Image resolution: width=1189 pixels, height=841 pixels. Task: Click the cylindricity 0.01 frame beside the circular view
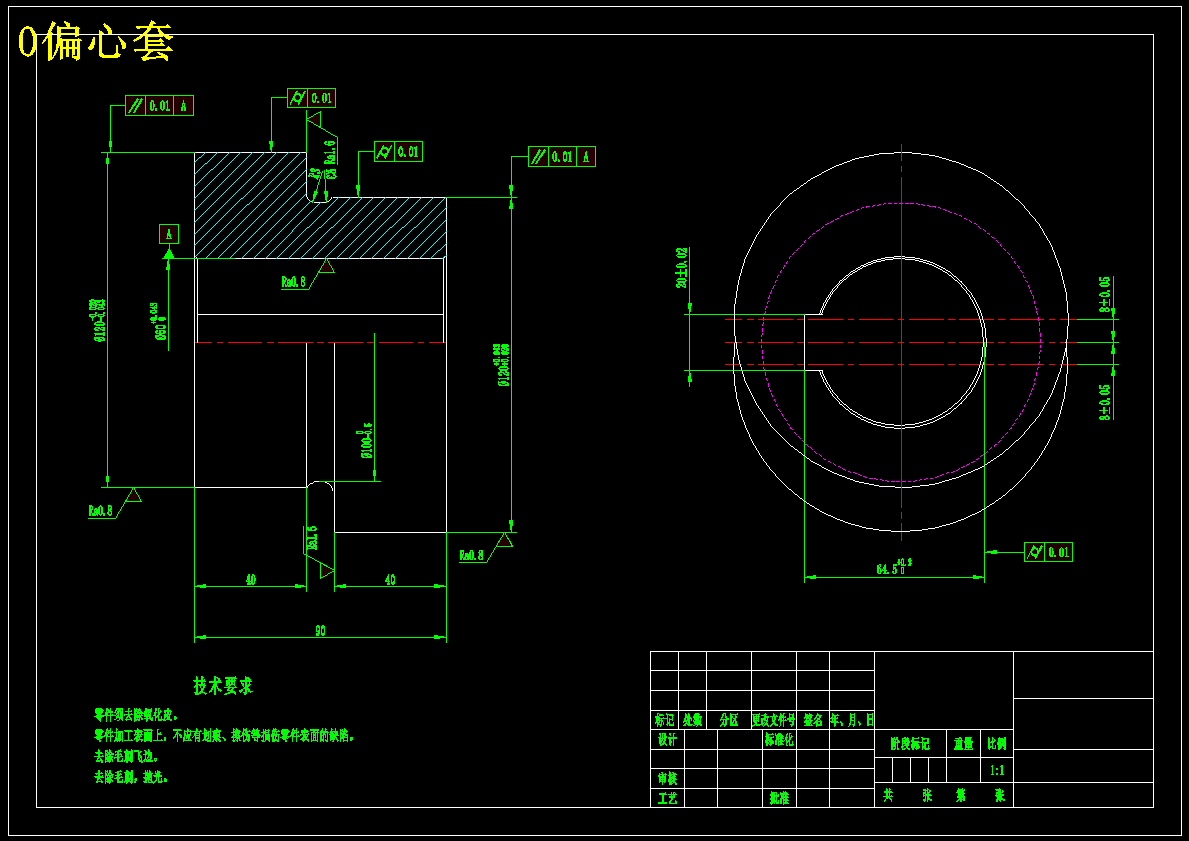[1048, 552]
